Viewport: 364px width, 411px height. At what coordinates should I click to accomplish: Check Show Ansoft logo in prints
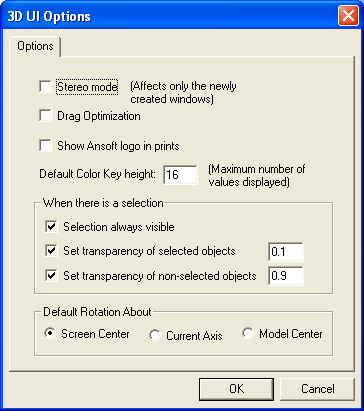pyautogui.click(x=45, y=146)
